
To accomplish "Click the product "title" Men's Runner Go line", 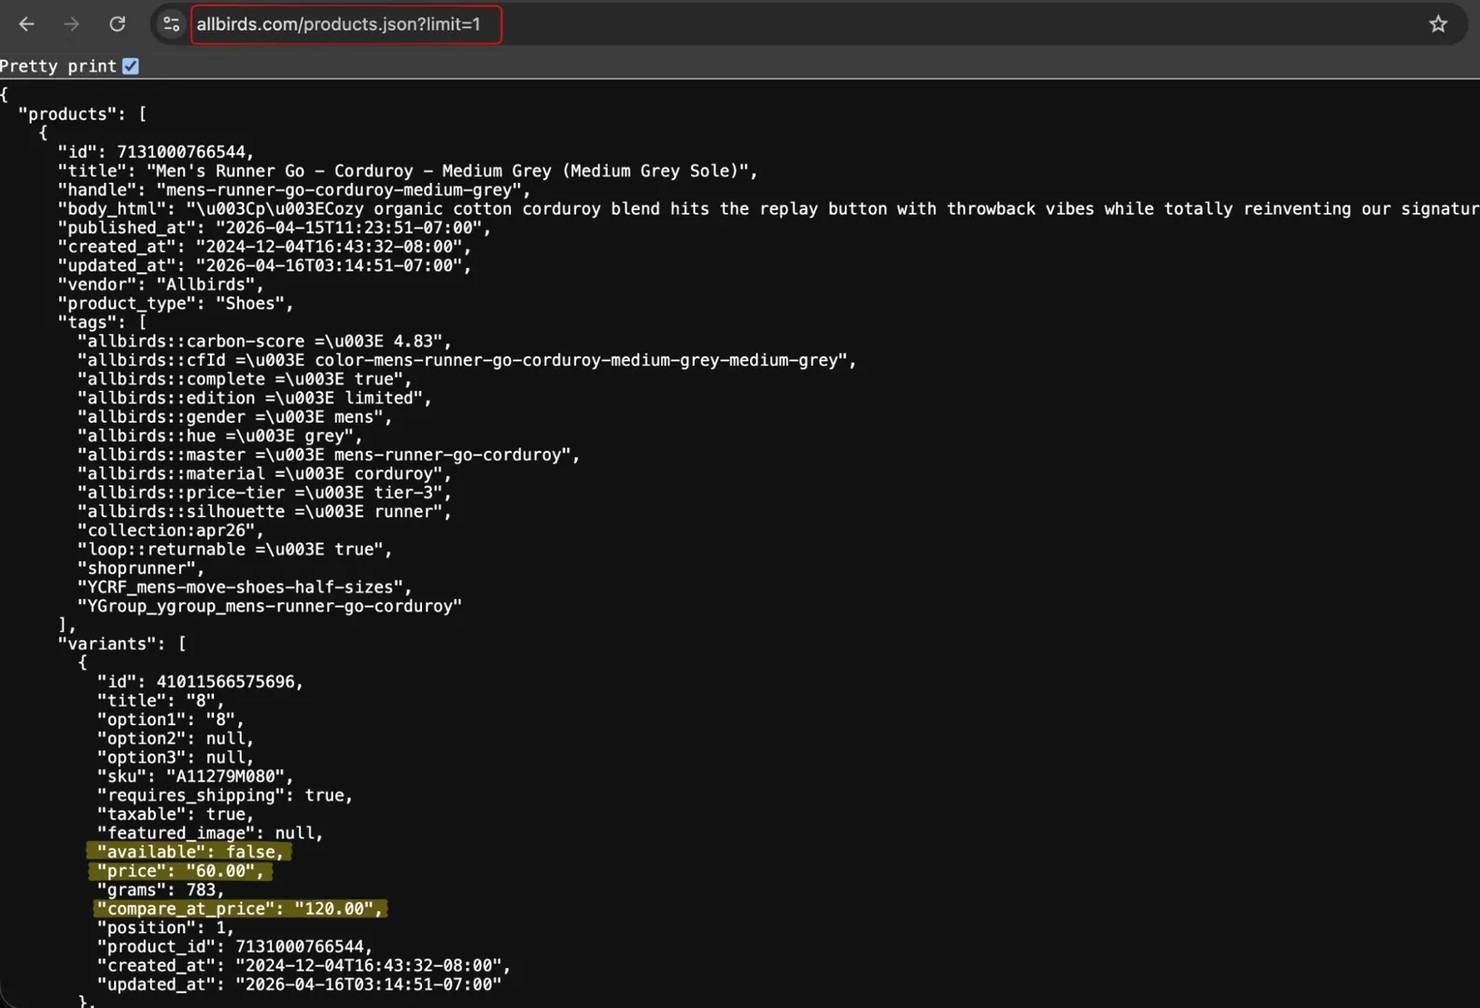I will (x=406, y=171).
